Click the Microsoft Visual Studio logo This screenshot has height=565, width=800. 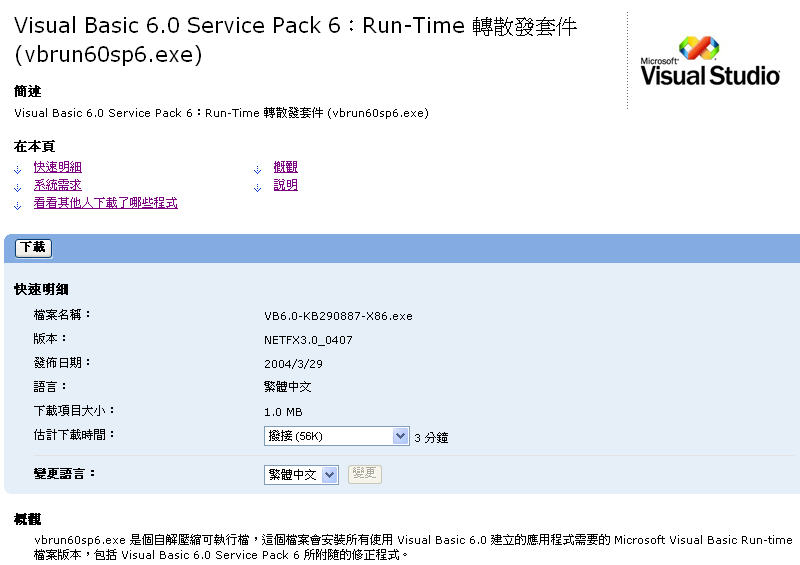pos(710,61)
